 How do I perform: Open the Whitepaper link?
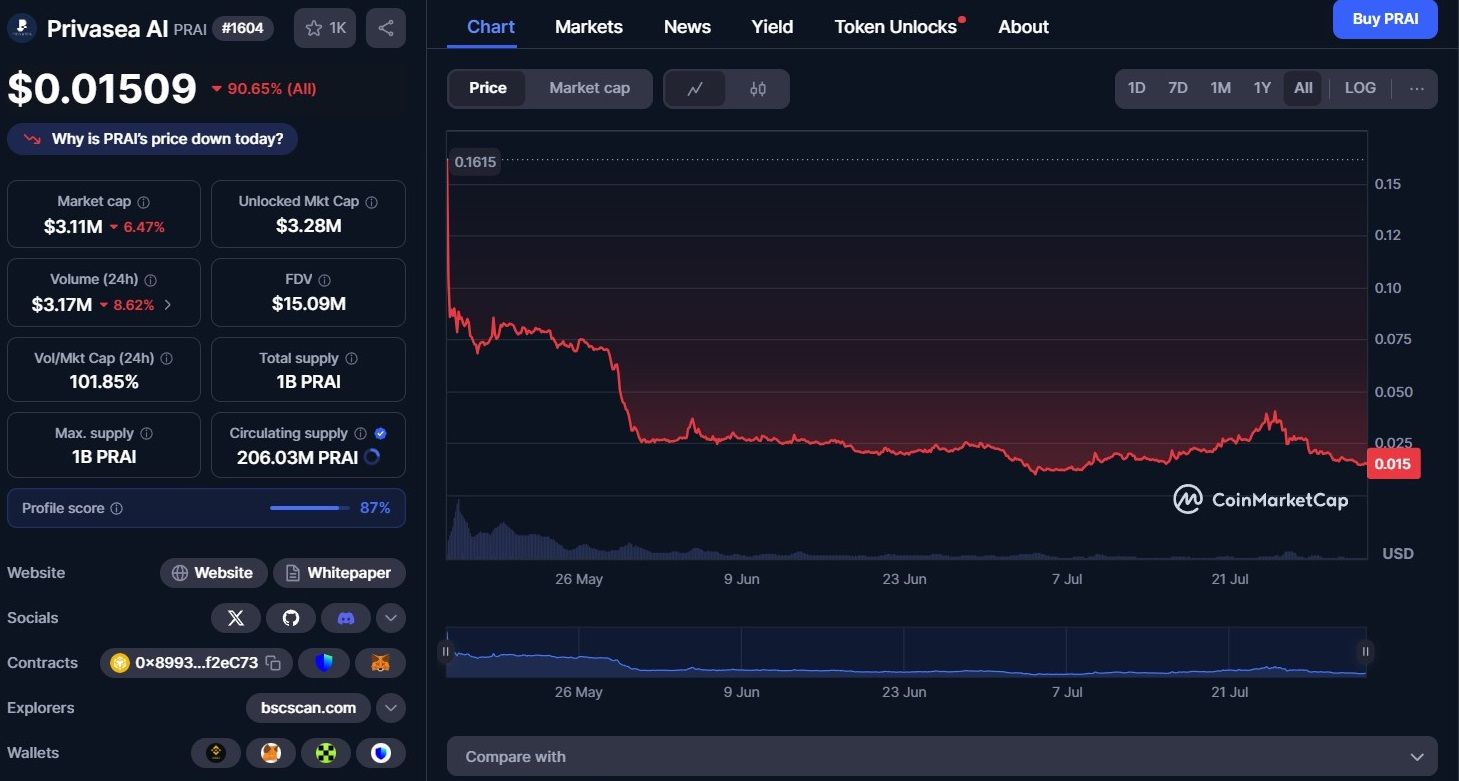(339, 573)
